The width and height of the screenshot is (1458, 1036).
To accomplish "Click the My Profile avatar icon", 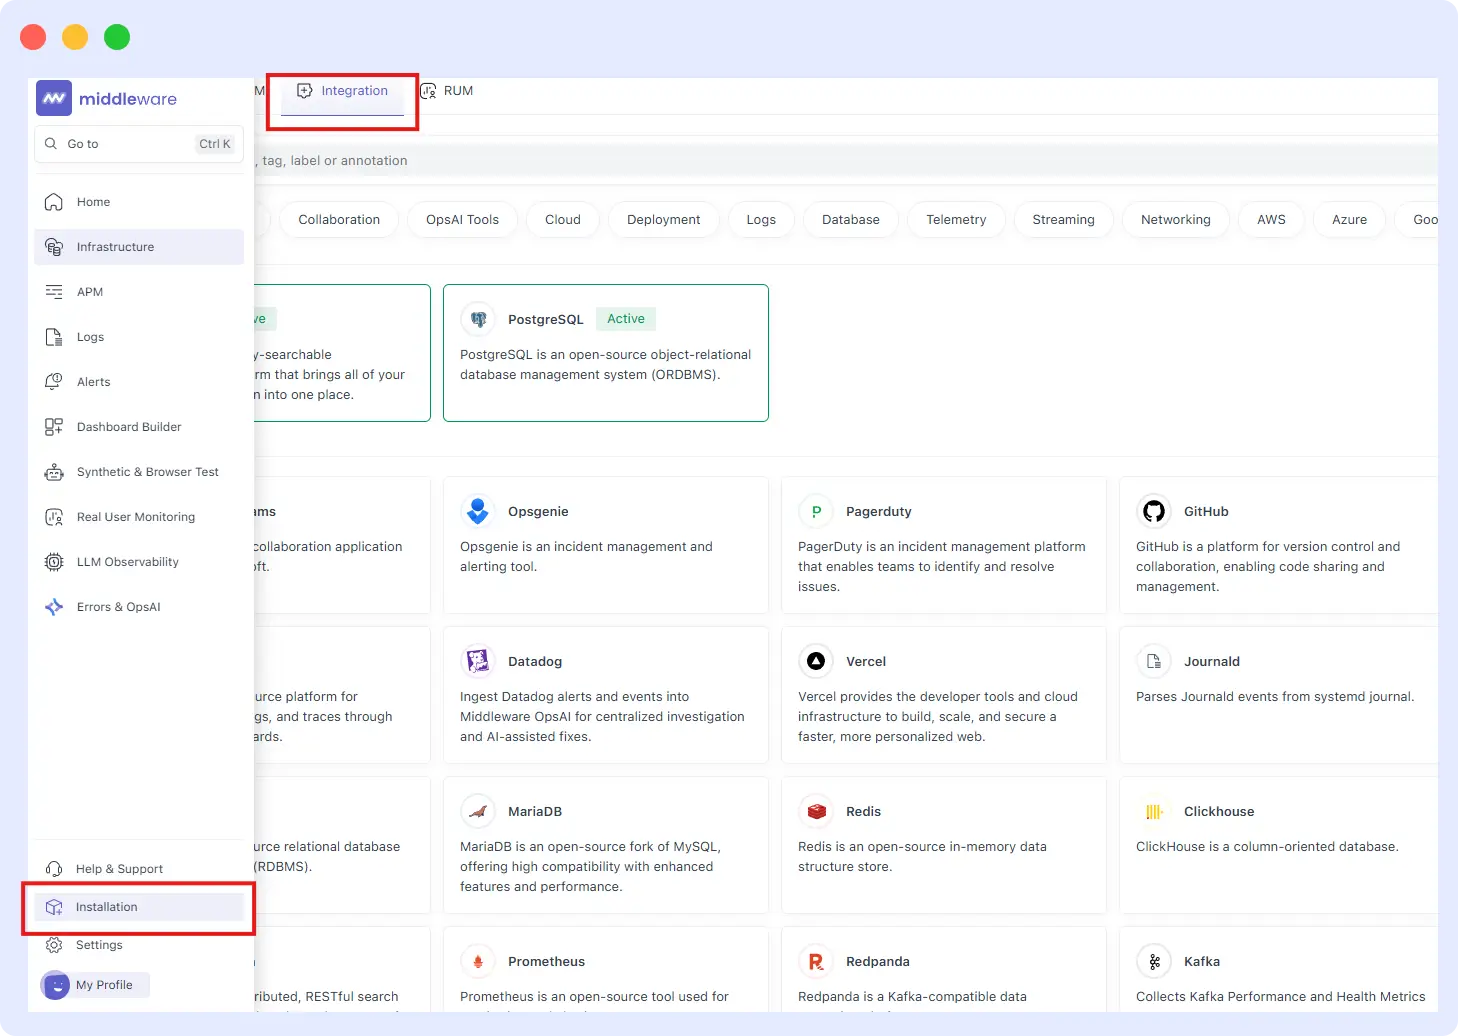I will [x=55, y=985].
